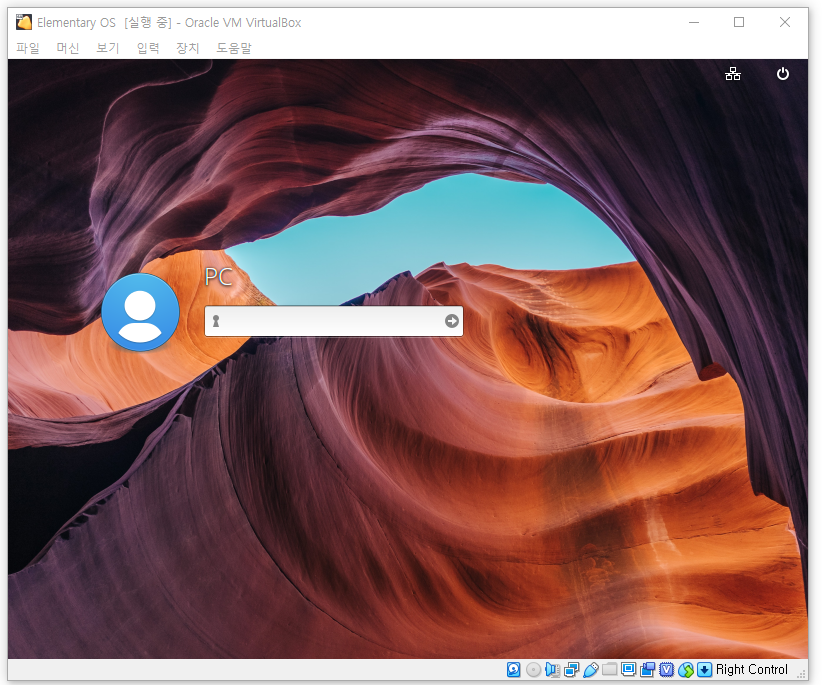Click the Right Control host key label
Image resolution: width=824 pixels, height=685 pixels.
(x=751, y=669)
